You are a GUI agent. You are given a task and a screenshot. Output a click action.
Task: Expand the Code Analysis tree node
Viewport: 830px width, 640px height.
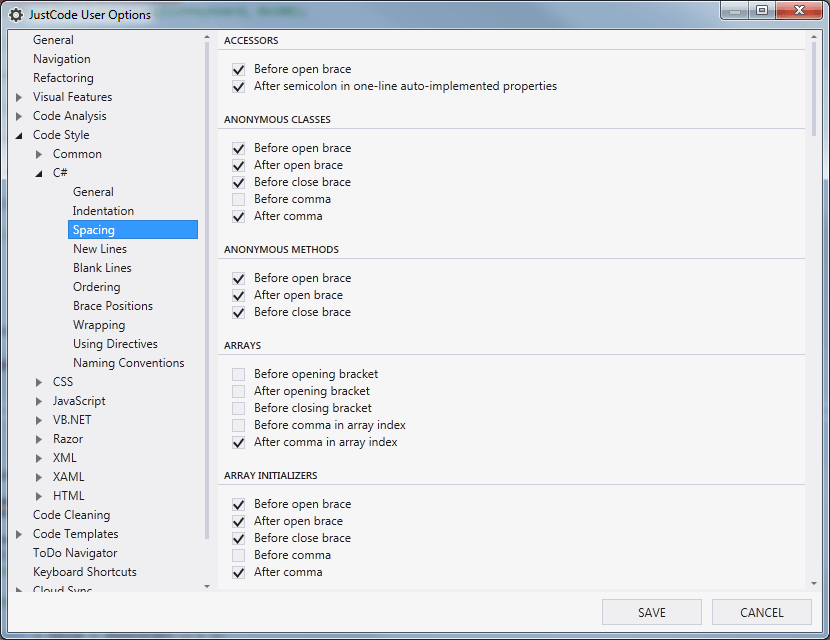click(19, 116)
